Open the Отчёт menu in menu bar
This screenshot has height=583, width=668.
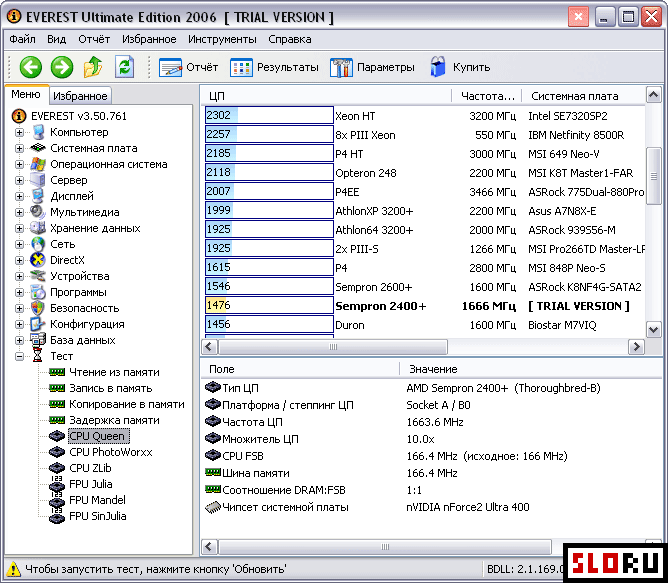click(94, 39)
